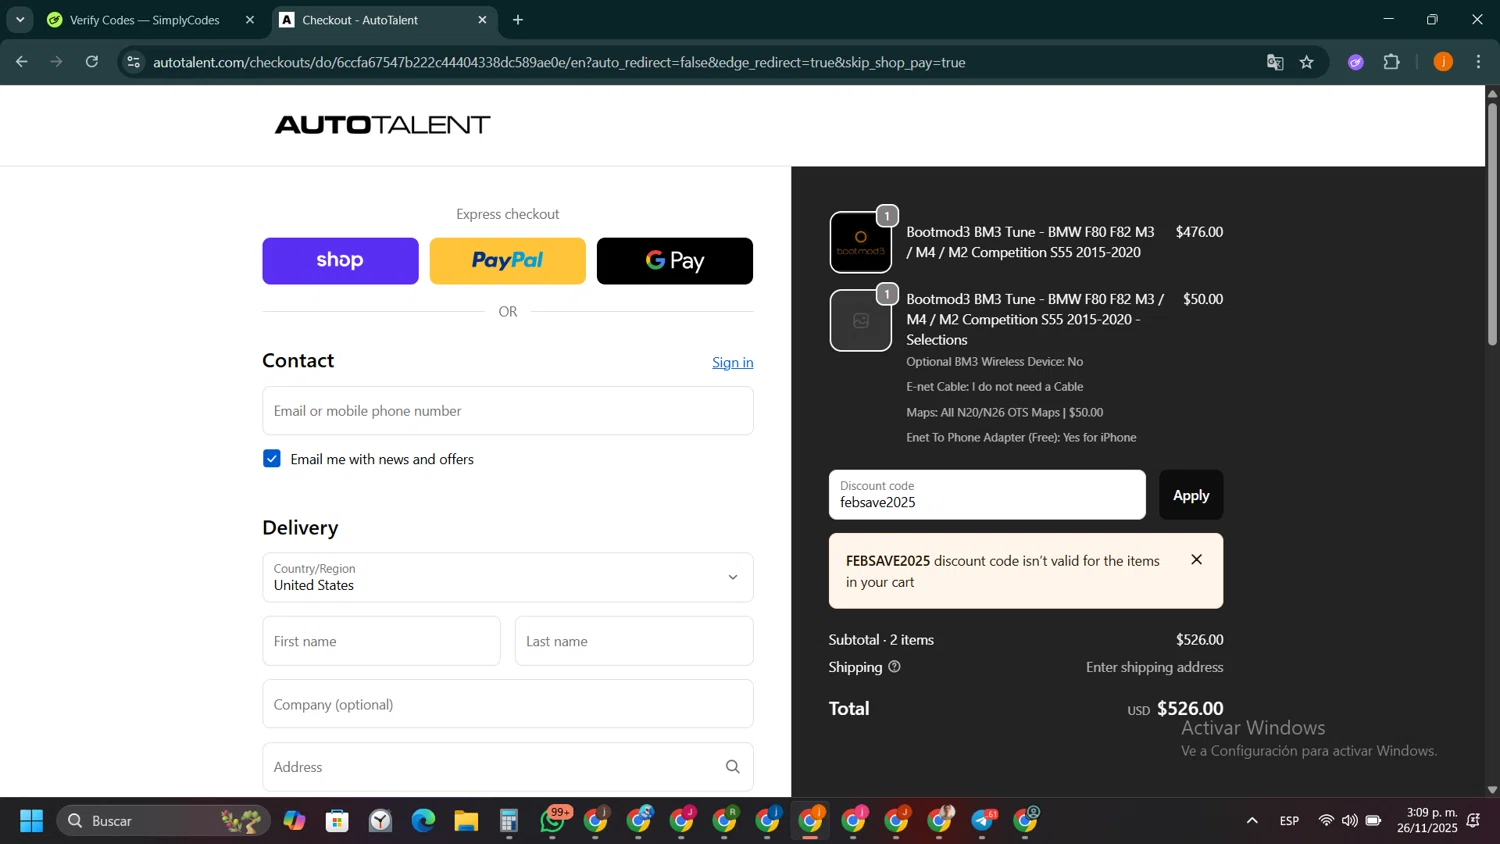
Task: Open the Wi-Fi network icon
Action: 1326,821
